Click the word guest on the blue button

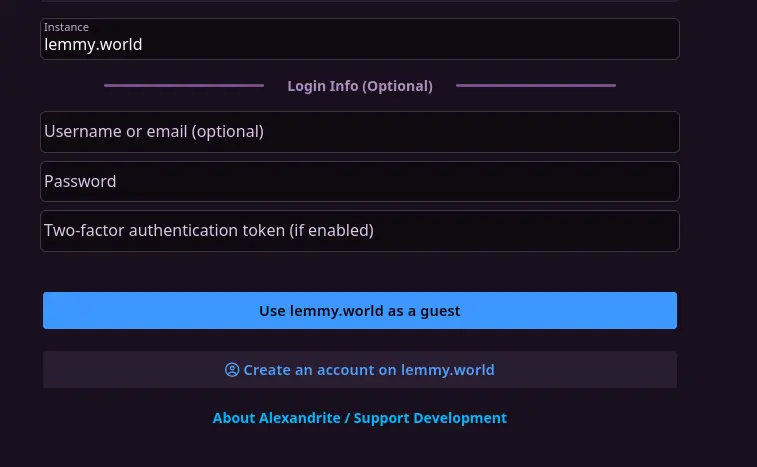click(440, 311)
